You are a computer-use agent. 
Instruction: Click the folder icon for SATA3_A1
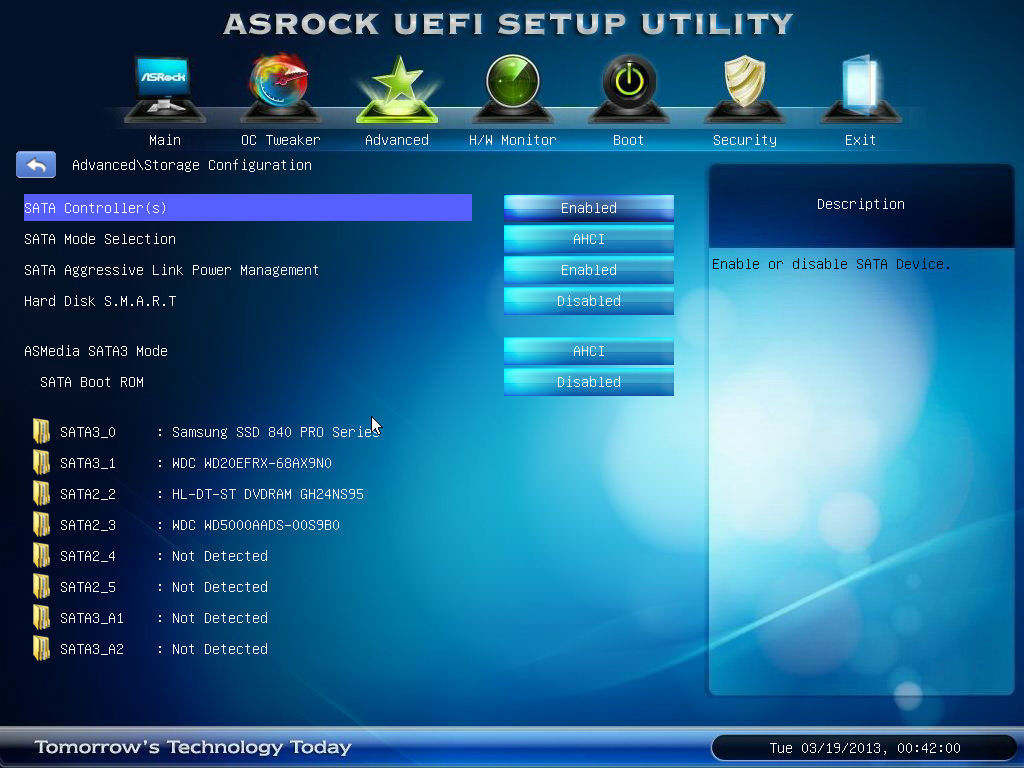pyautogui.click(x=41, y=618)
